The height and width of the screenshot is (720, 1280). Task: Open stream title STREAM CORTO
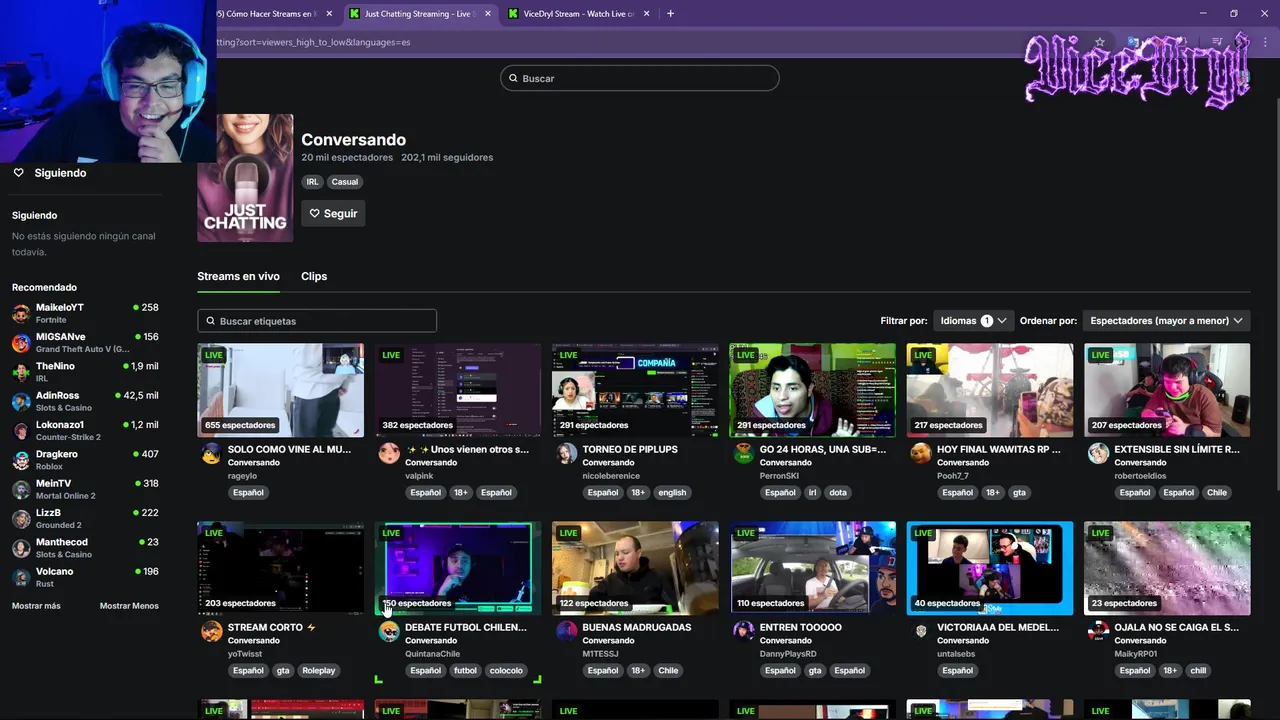point(271,627)
